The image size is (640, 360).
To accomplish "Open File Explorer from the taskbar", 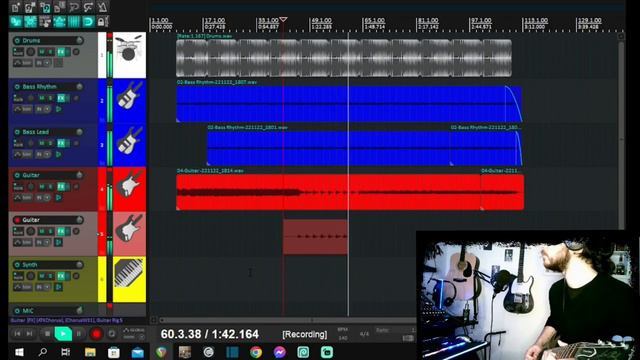I will tap(90, 352).
